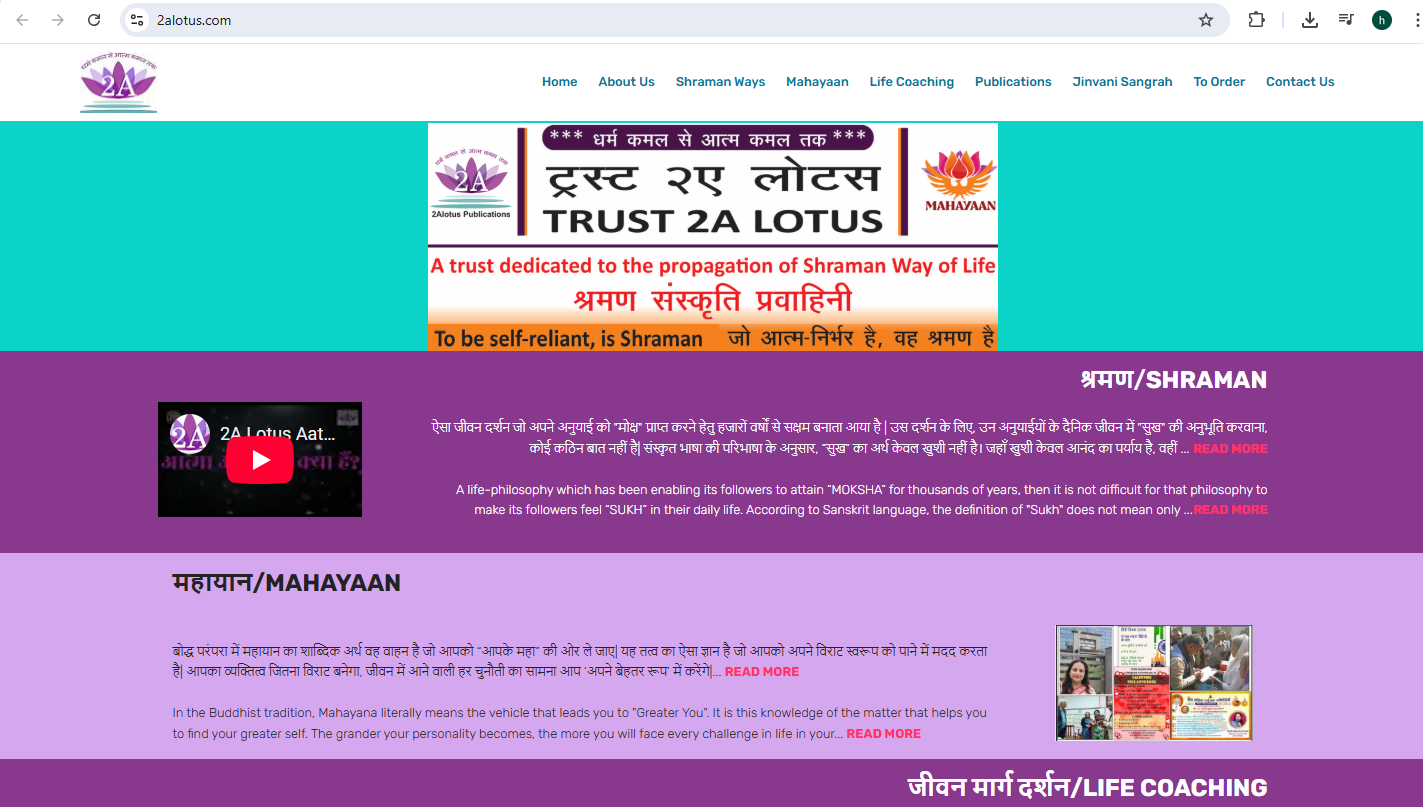
Task: Open the To Order nav item
Action: (1219, 82)
